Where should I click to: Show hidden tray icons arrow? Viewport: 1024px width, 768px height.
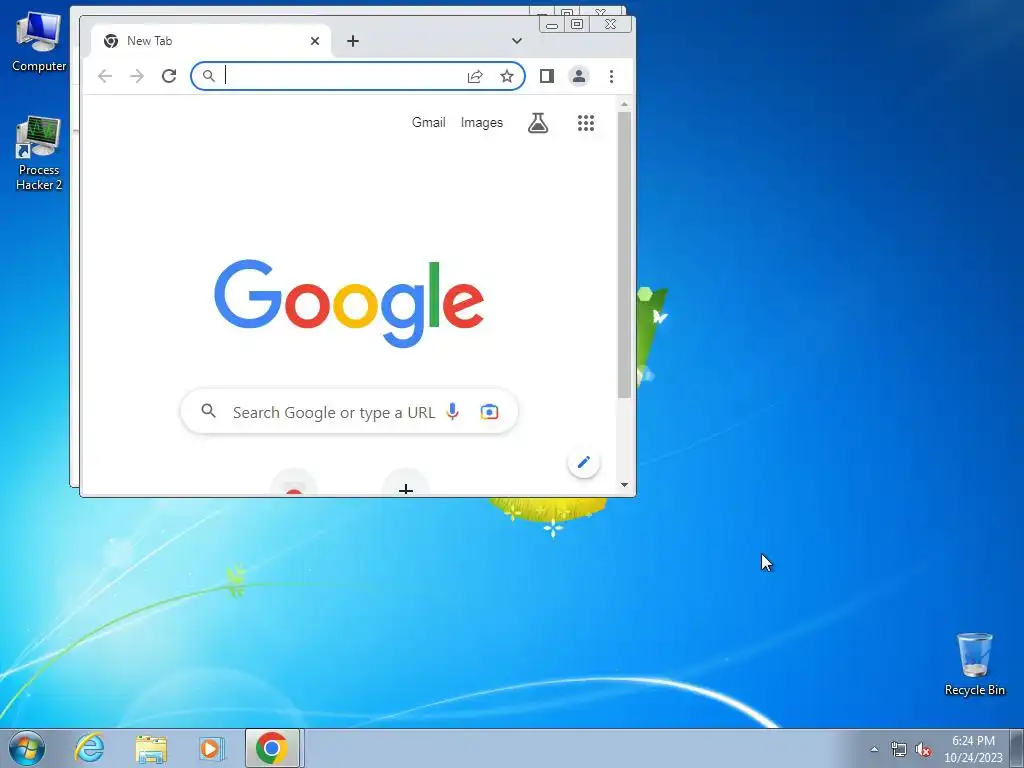(874, 749)
